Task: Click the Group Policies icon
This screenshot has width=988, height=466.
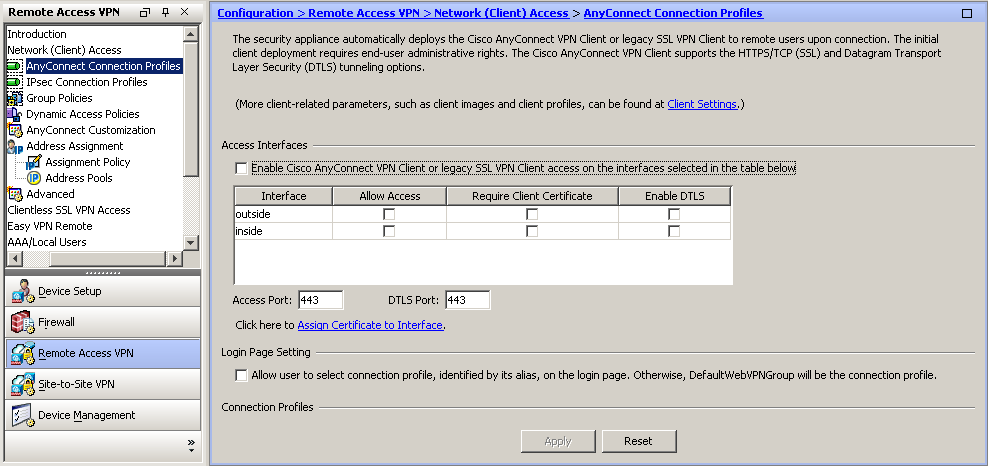Action: coord(15,98)
